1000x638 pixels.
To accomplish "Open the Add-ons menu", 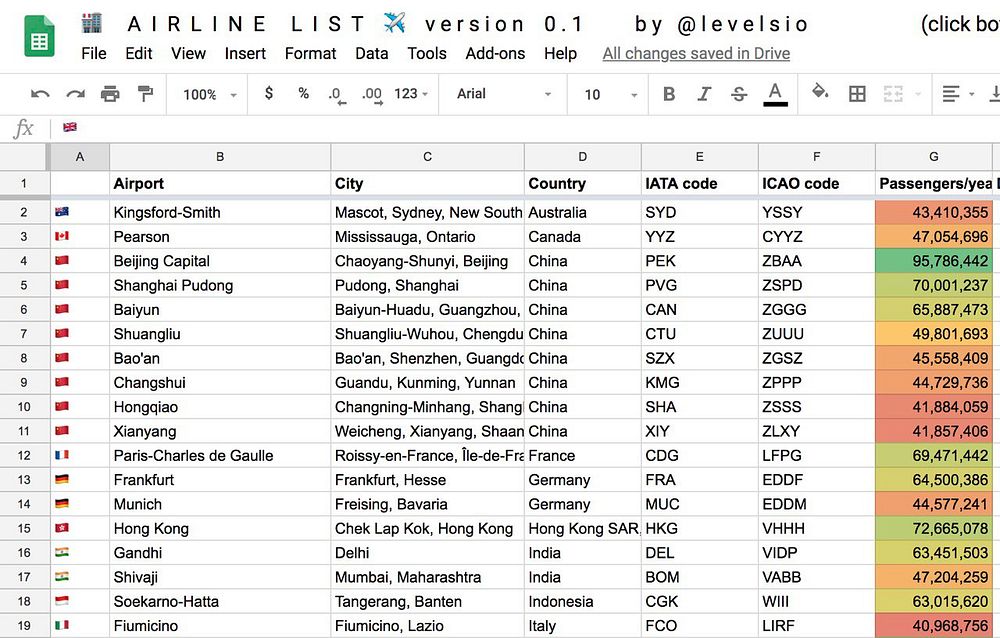I will [x=495, y=54].
